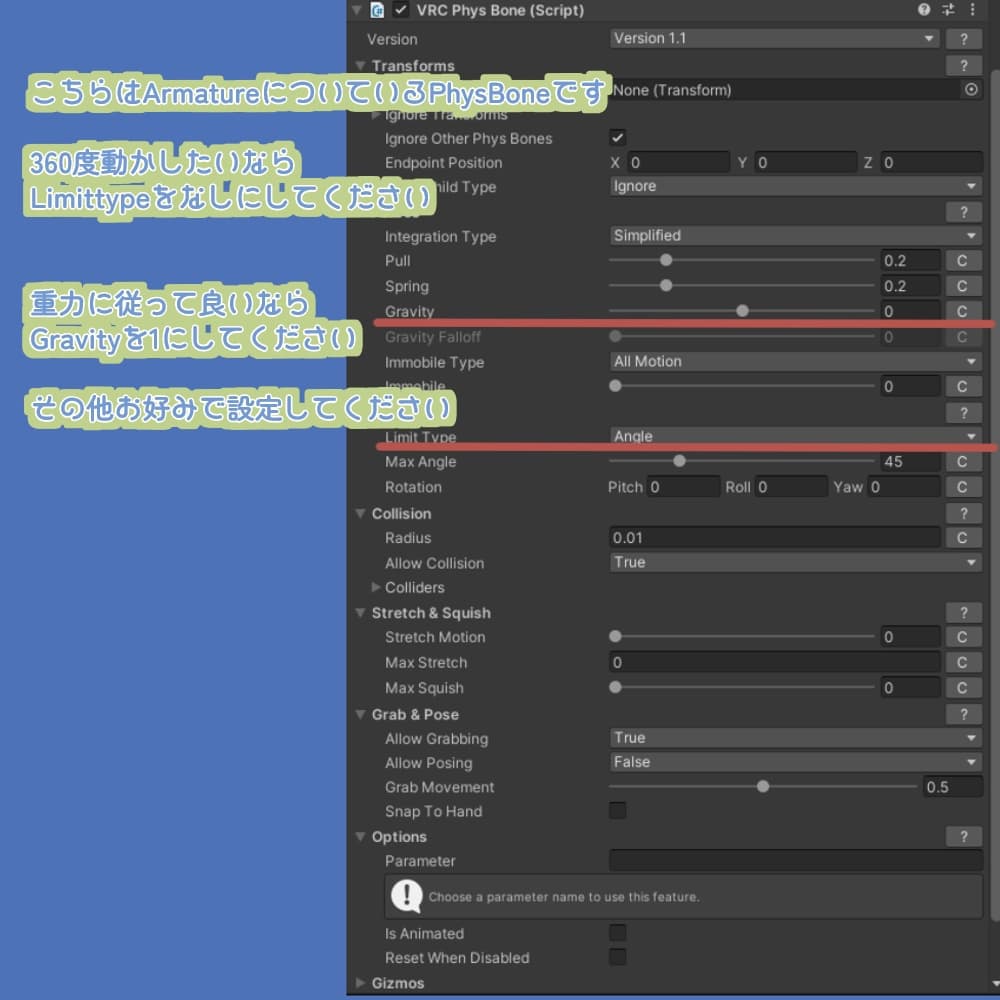Click the Limits section help button
Screen dimensions: 1000x1000
click(x=964, y=413)
